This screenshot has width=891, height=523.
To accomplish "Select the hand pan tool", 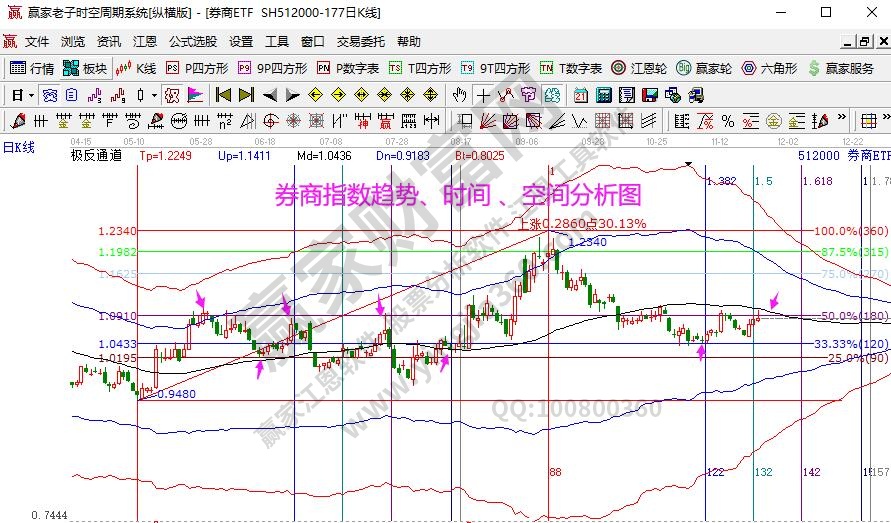I will tap(459, 95).
